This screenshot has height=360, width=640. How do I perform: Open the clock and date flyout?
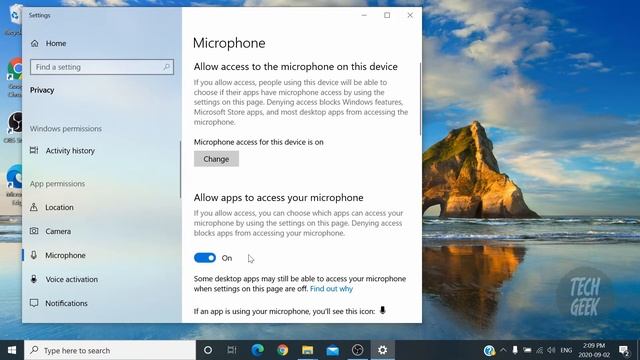coord(594,350)
